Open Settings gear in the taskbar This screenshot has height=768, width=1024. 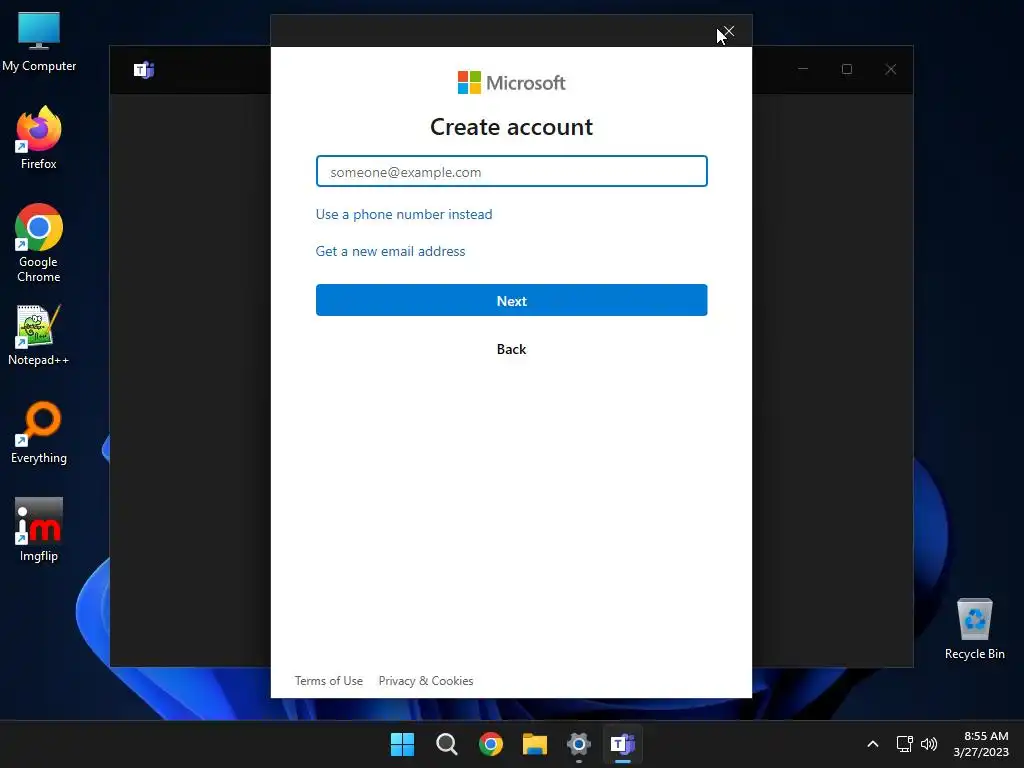coord(579,744)
